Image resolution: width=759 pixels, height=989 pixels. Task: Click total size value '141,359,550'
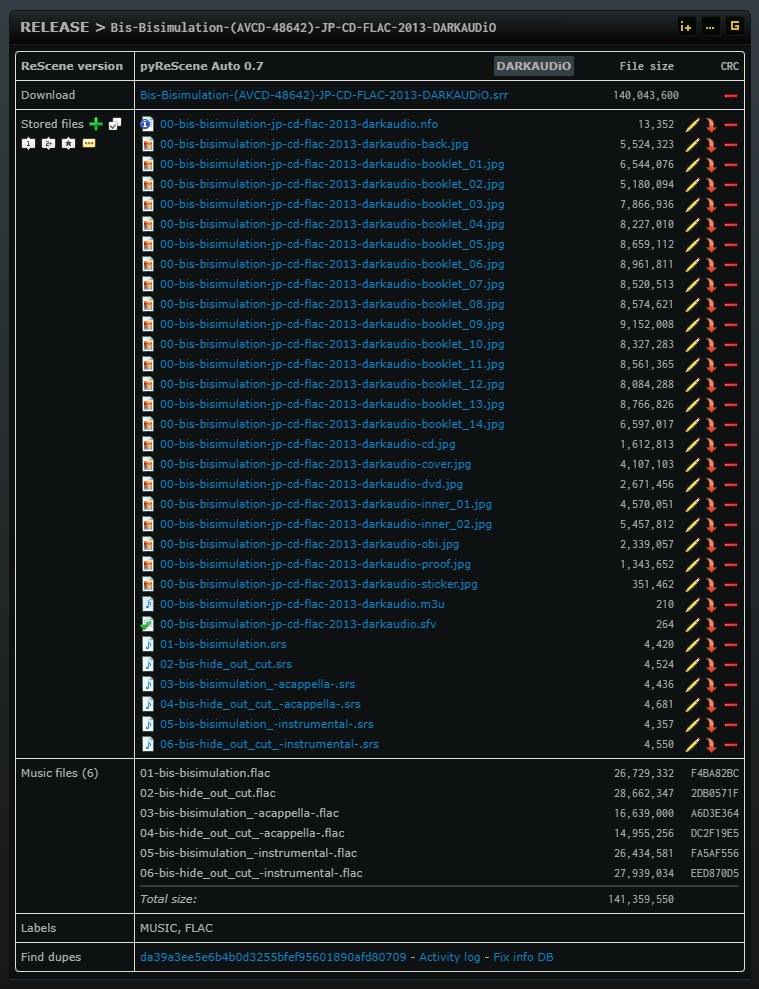[641, 899]
